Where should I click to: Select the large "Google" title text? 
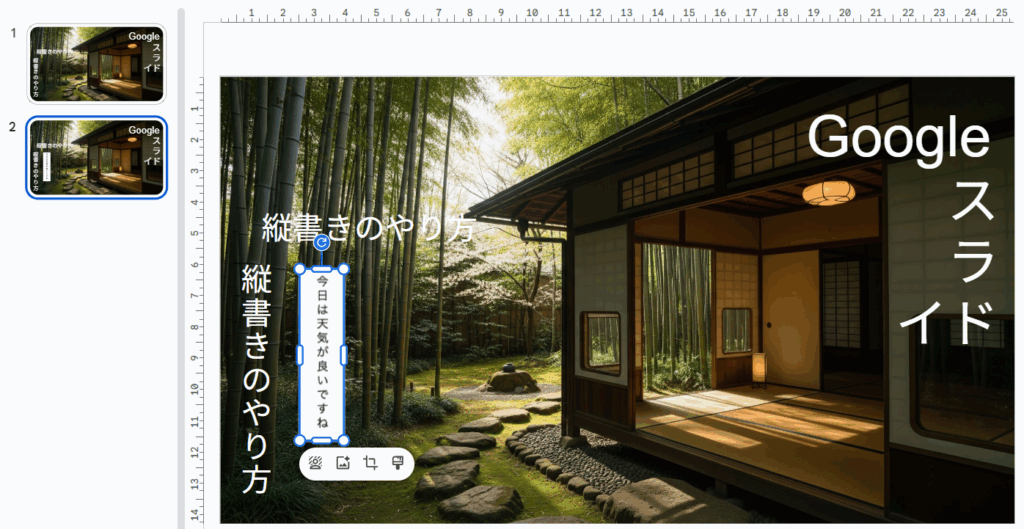pos(897,137)
